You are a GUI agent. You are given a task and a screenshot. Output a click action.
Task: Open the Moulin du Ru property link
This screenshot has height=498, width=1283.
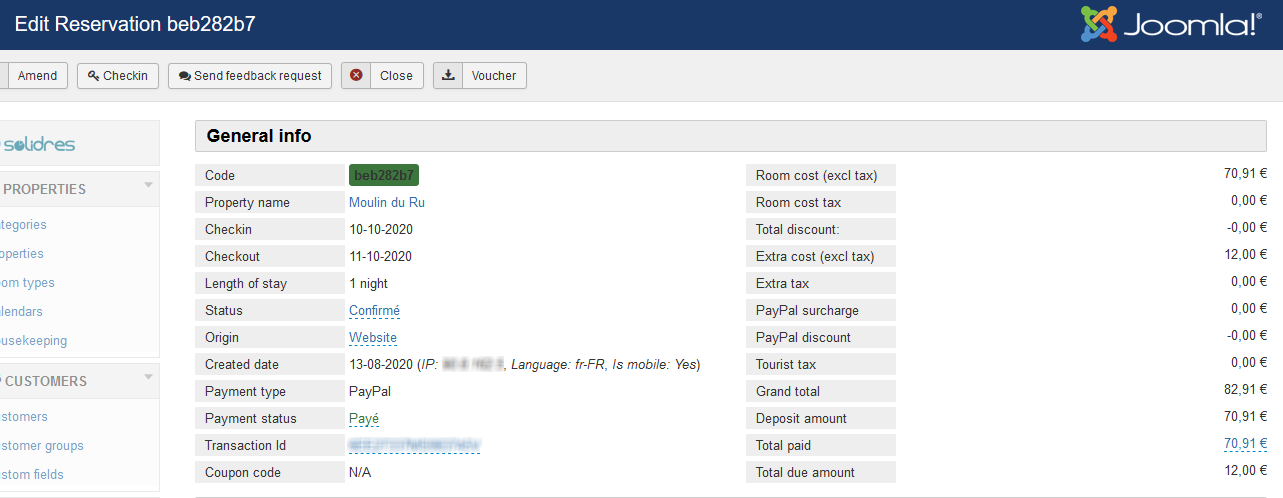coord(386,202)
